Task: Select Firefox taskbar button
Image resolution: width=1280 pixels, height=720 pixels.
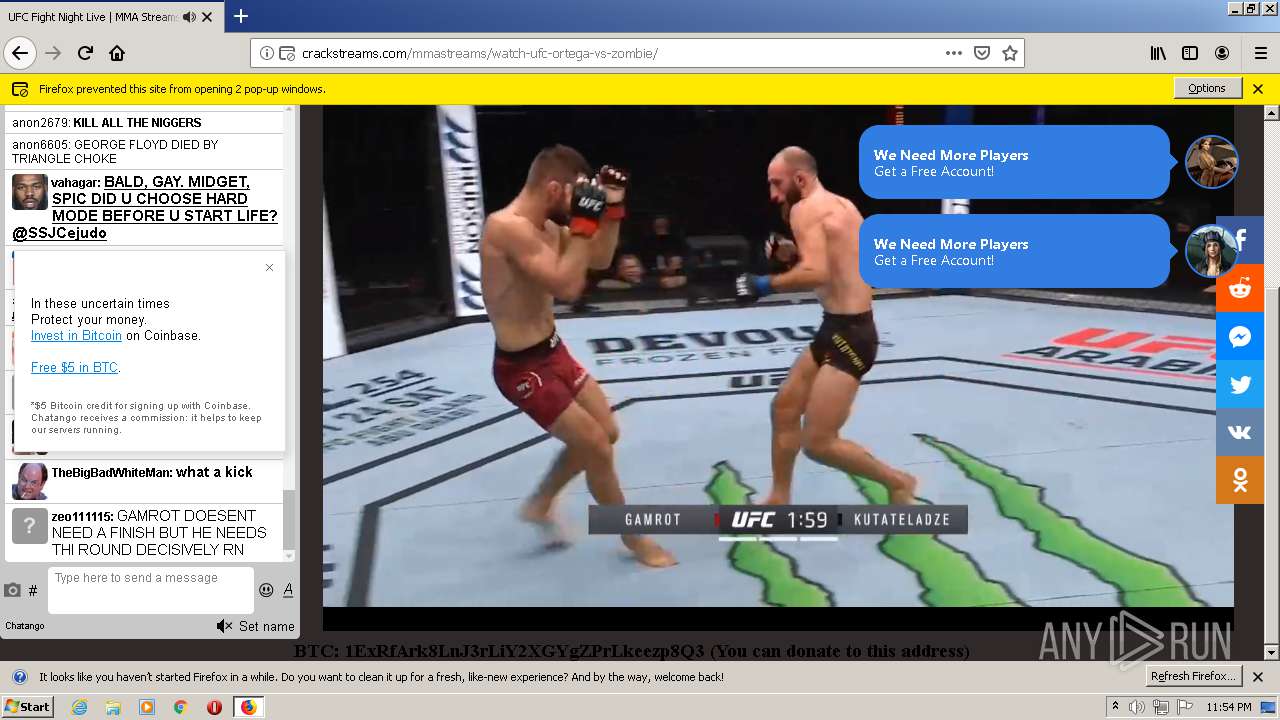Action: [x=248, y=707]
